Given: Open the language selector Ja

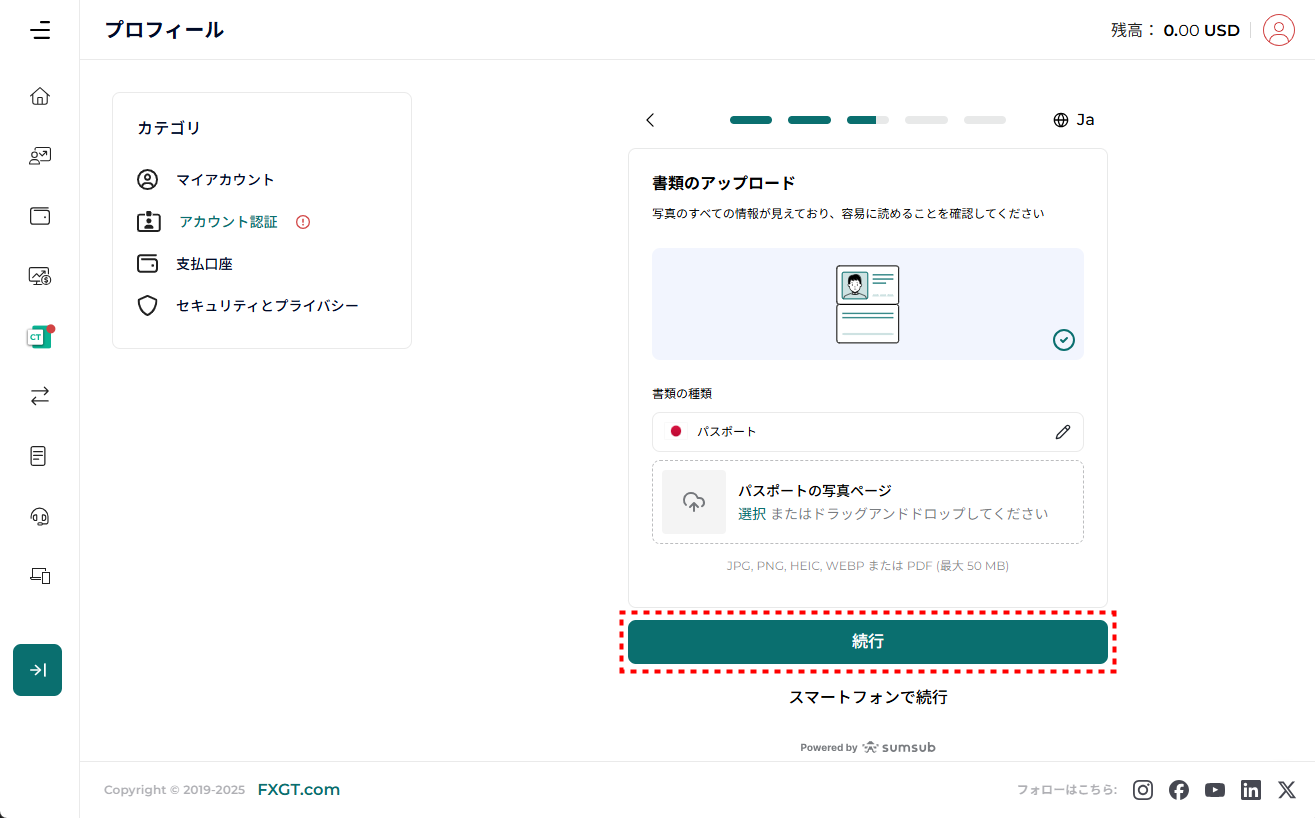Looking at the screenshot, I should 1074,120.
